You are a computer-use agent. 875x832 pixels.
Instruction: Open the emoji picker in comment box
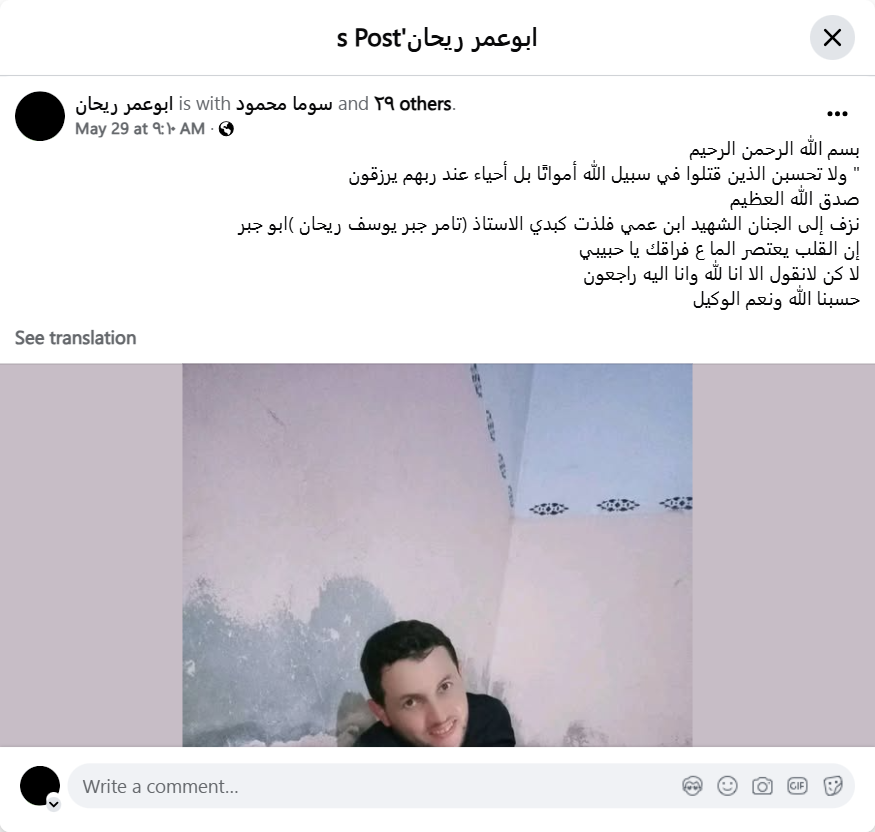[x=727, y=786]
